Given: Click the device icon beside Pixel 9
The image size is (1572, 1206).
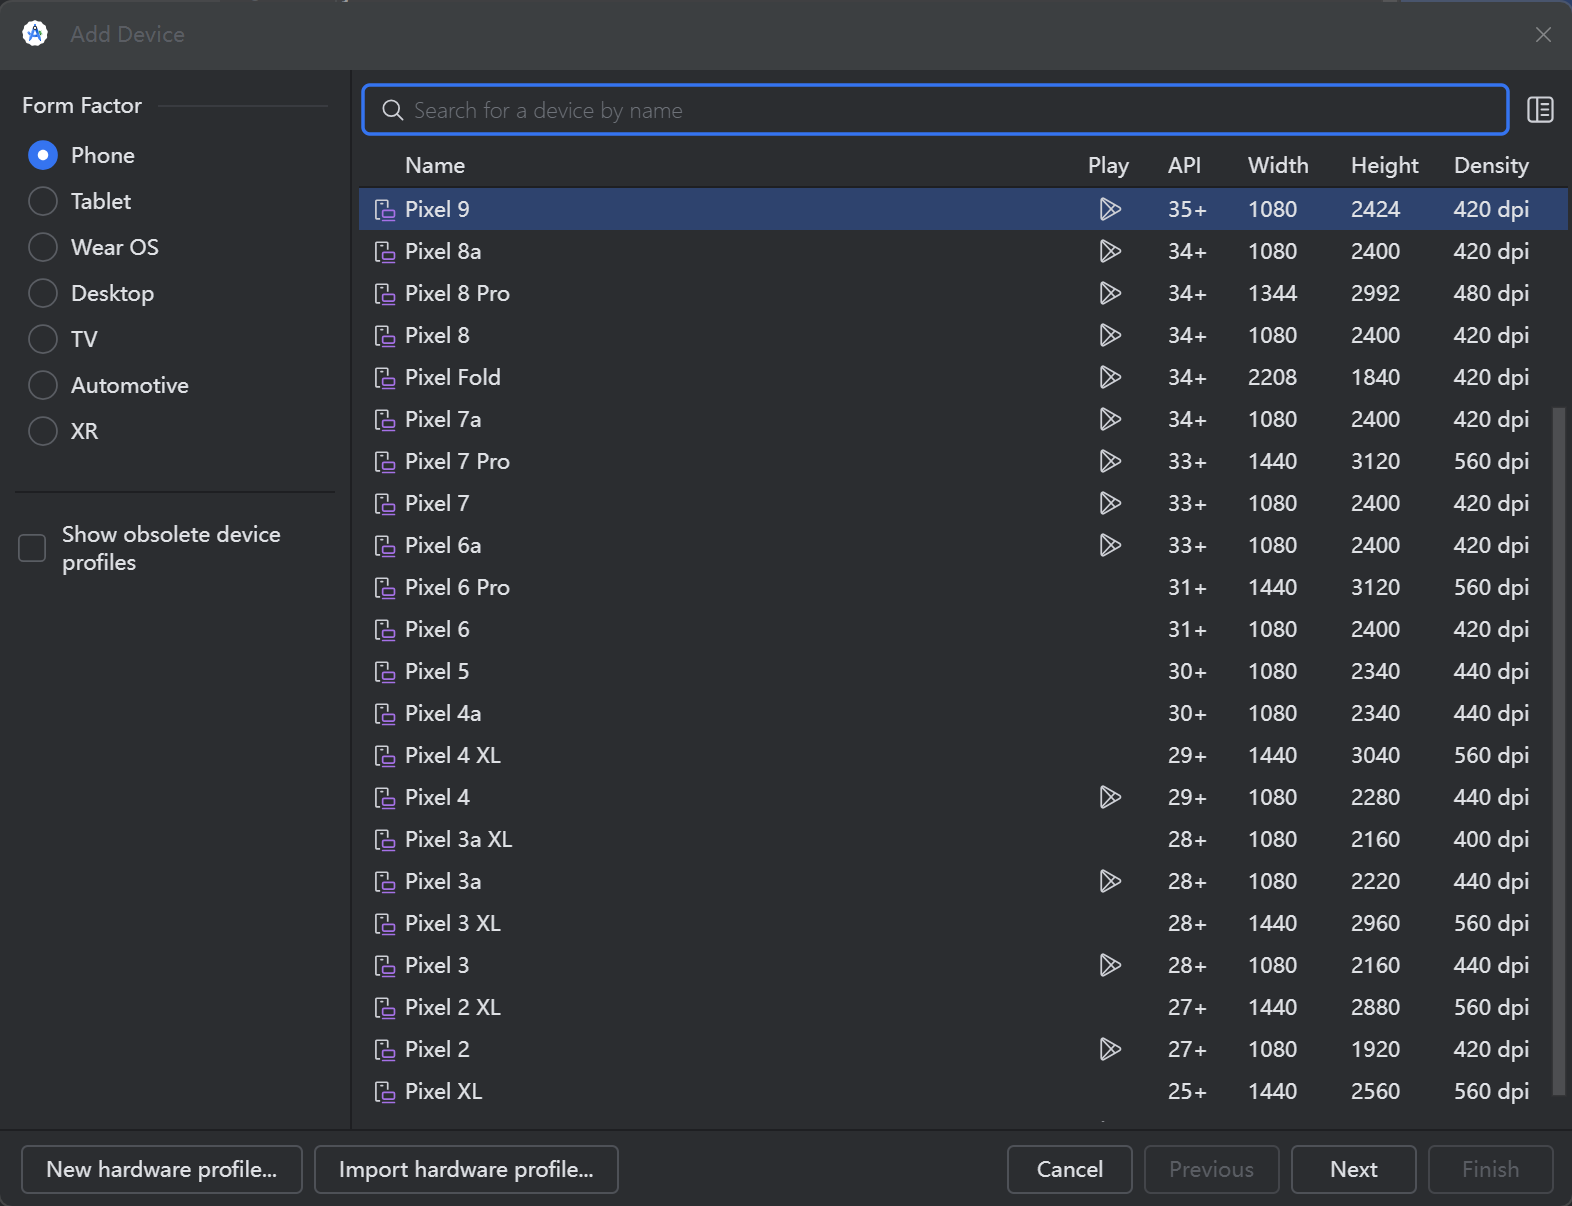Looking at the screenshot, I should click(x=385, y=209).
